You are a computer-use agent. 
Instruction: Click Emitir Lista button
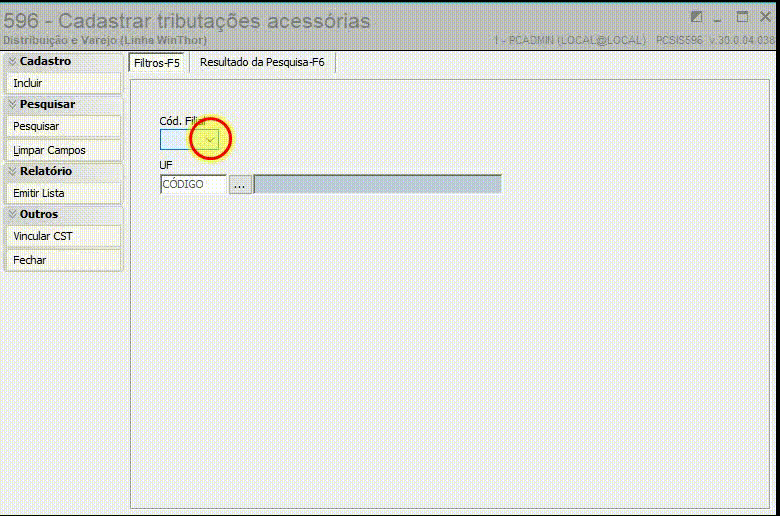63,193
